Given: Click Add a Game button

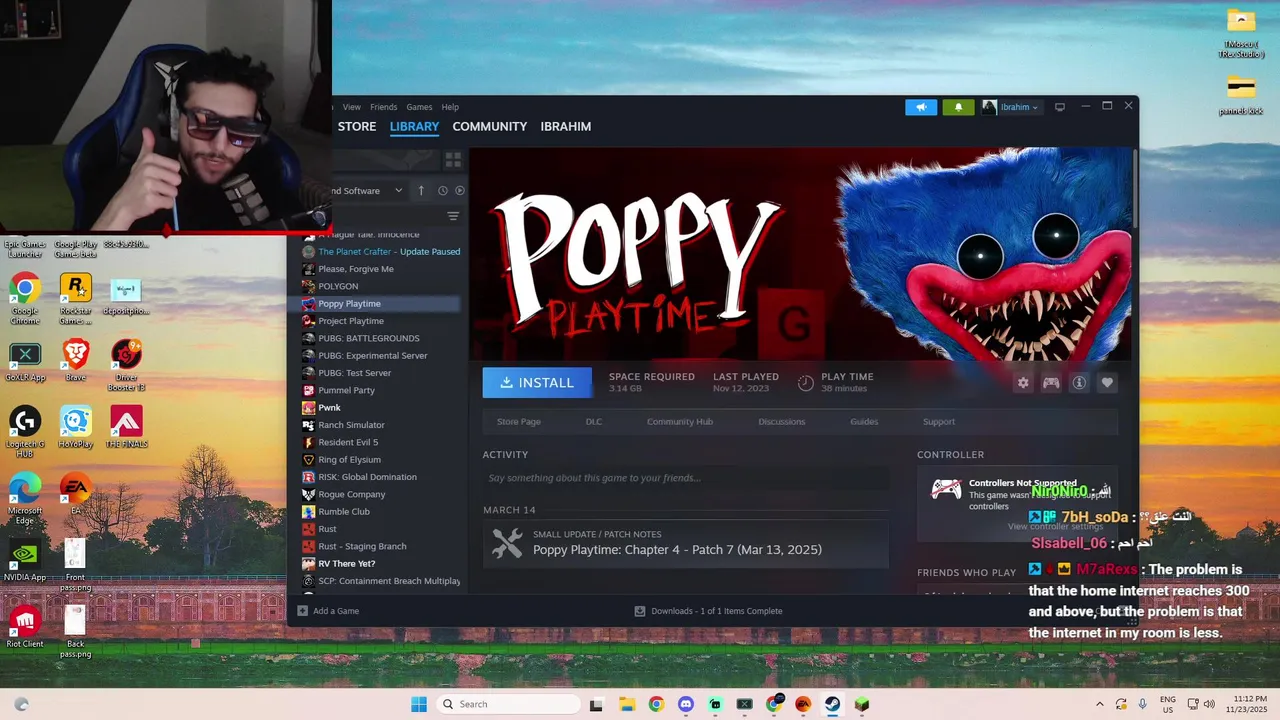Looking at the screenshot, I should coord(328,611).
